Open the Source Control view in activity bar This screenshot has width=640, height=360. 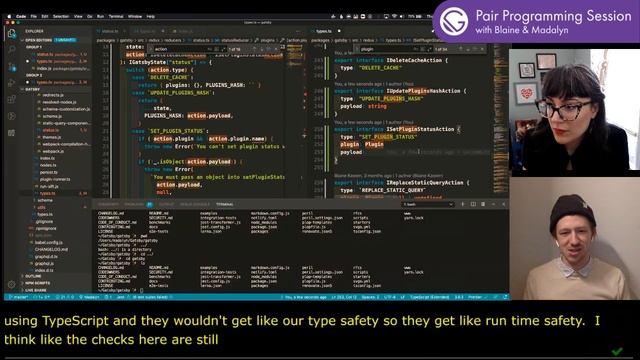click(12, 67)
